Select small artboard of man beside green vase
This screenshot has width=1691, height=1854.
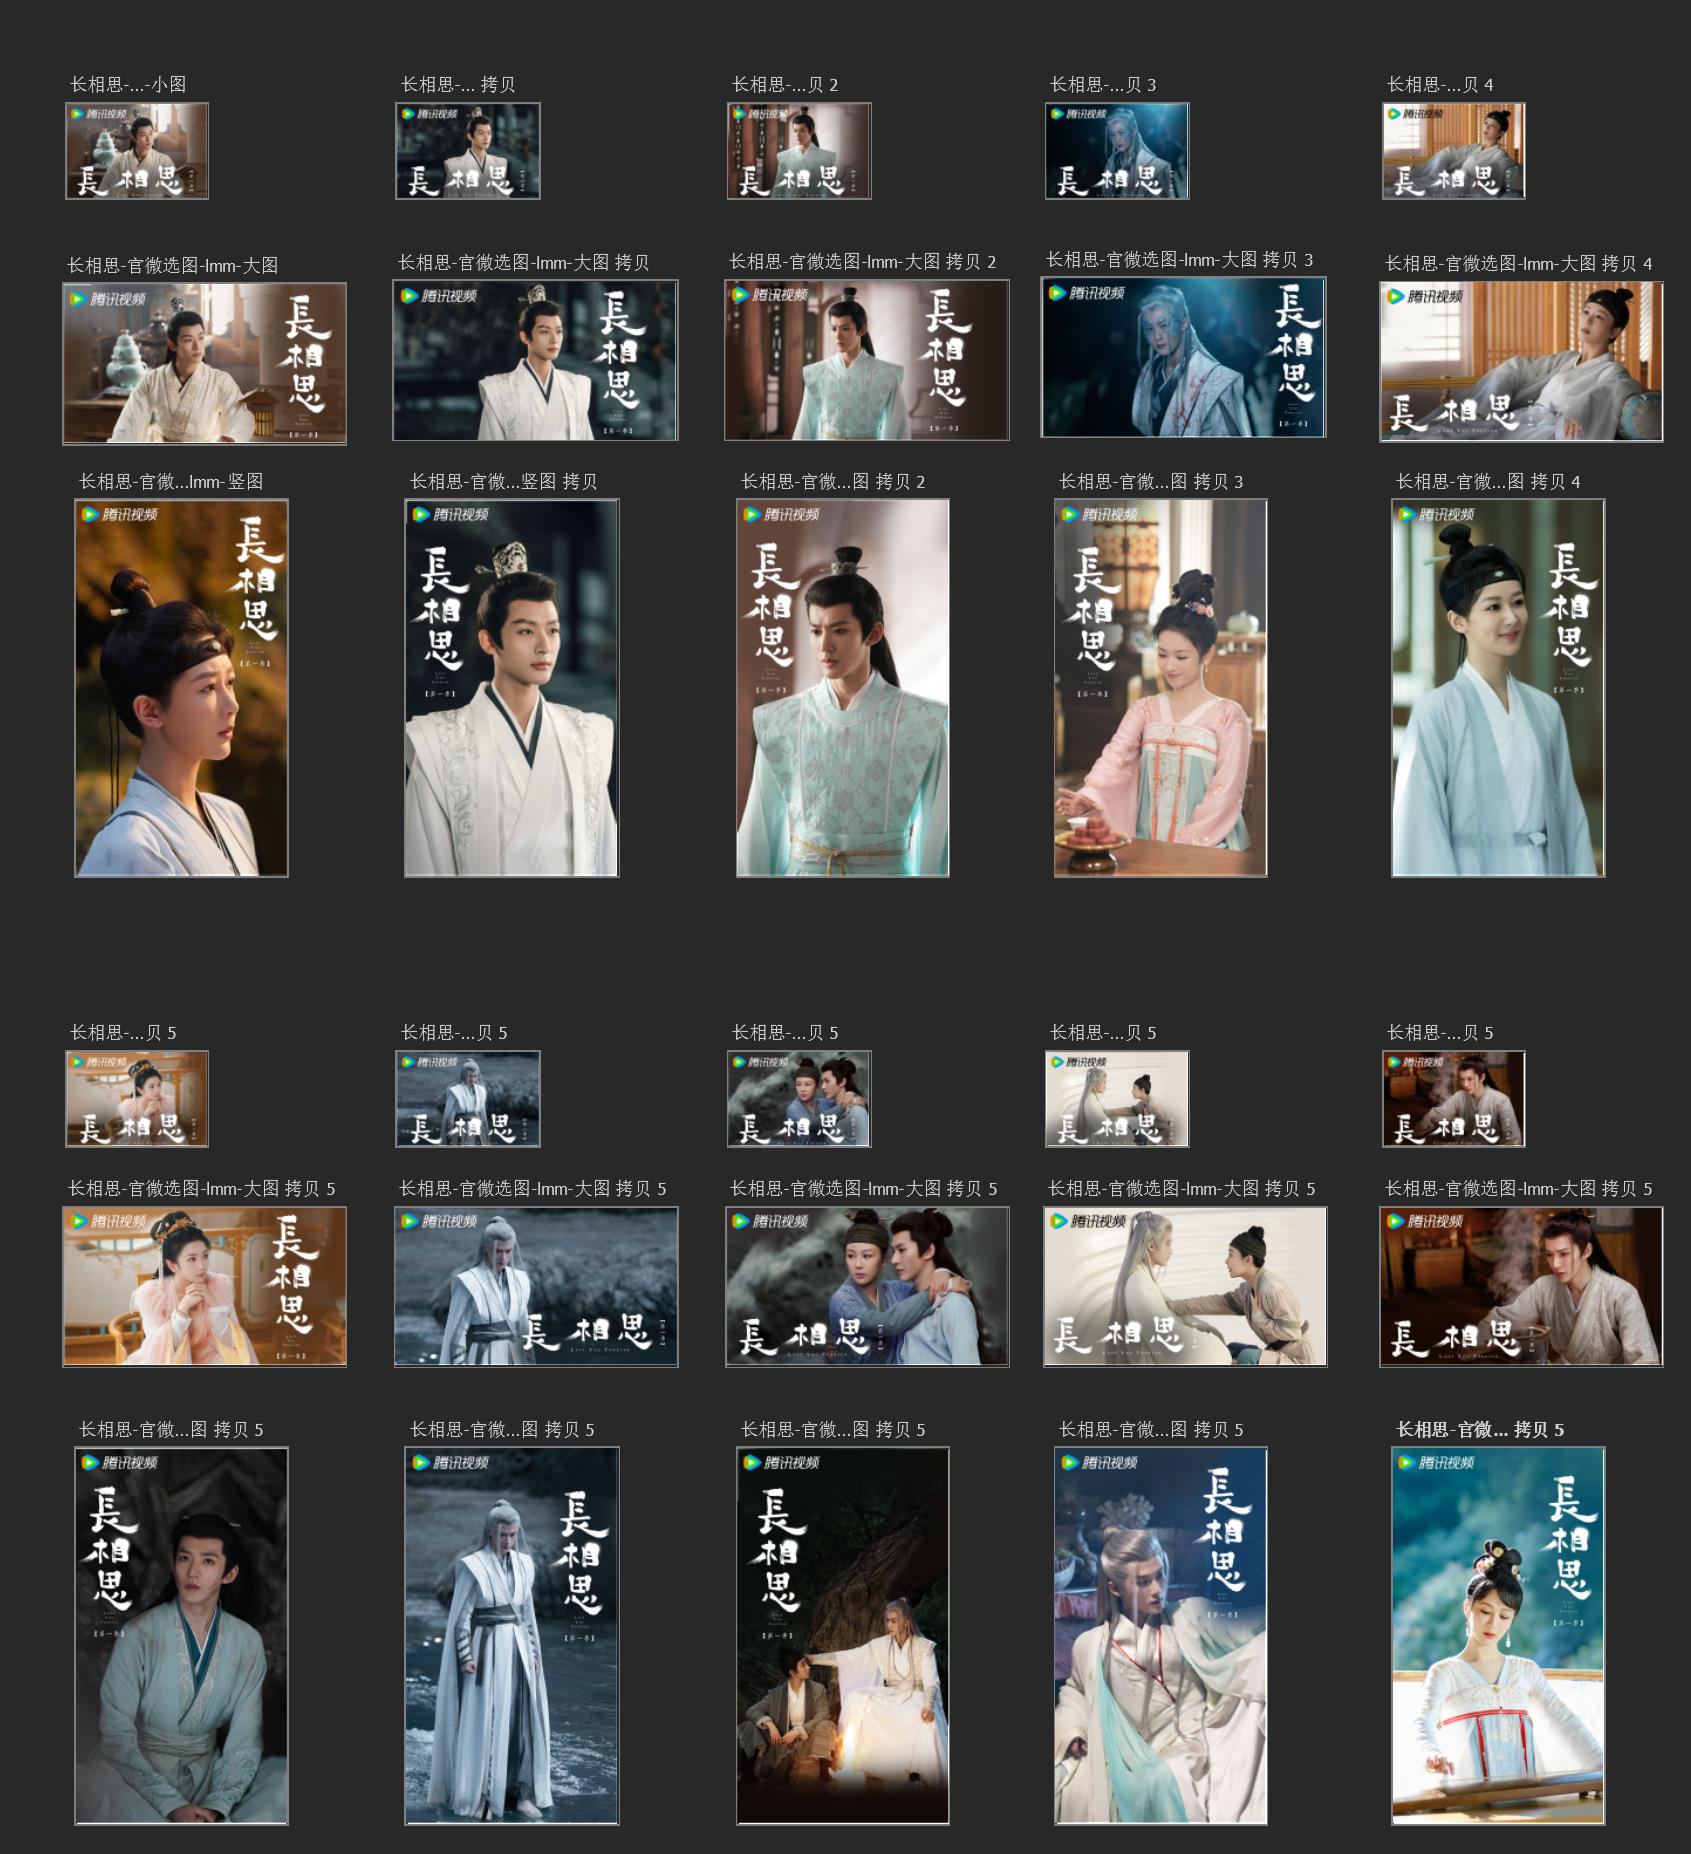137,151
